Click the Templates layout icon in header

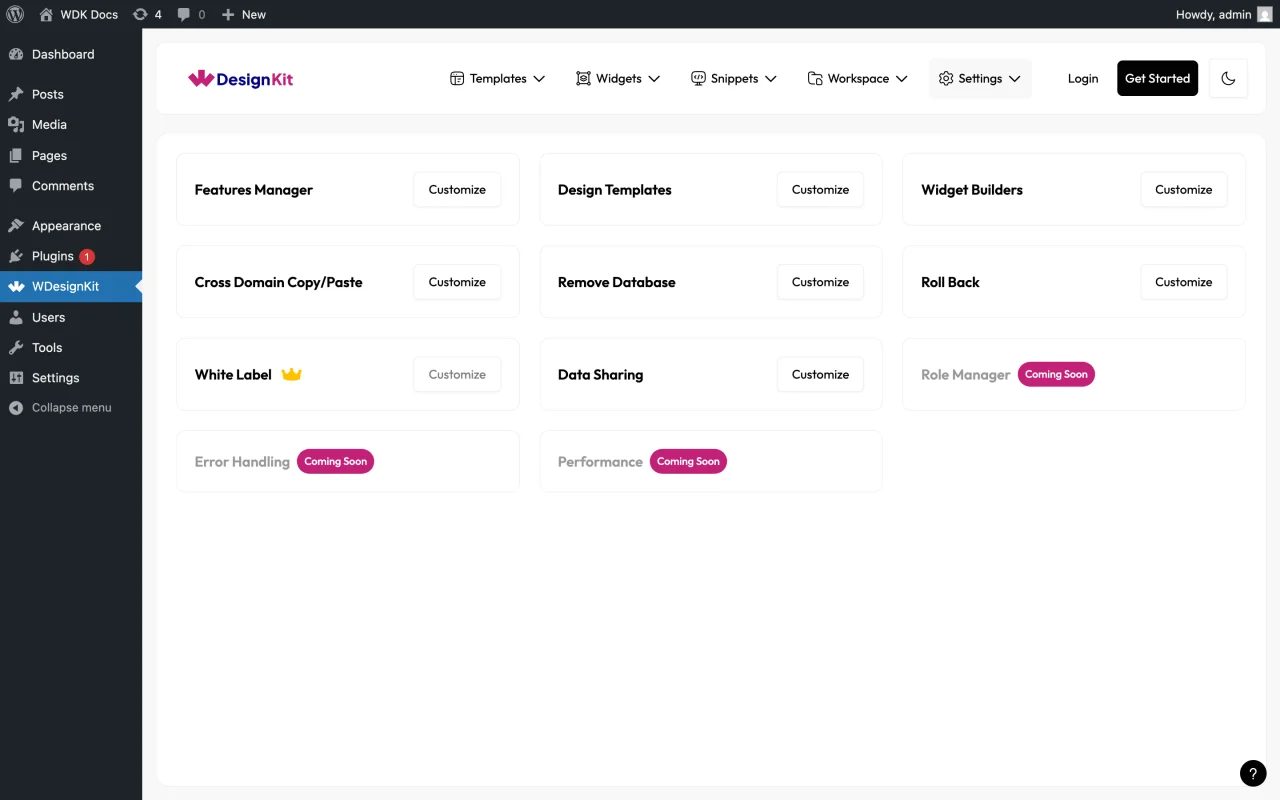457,78
